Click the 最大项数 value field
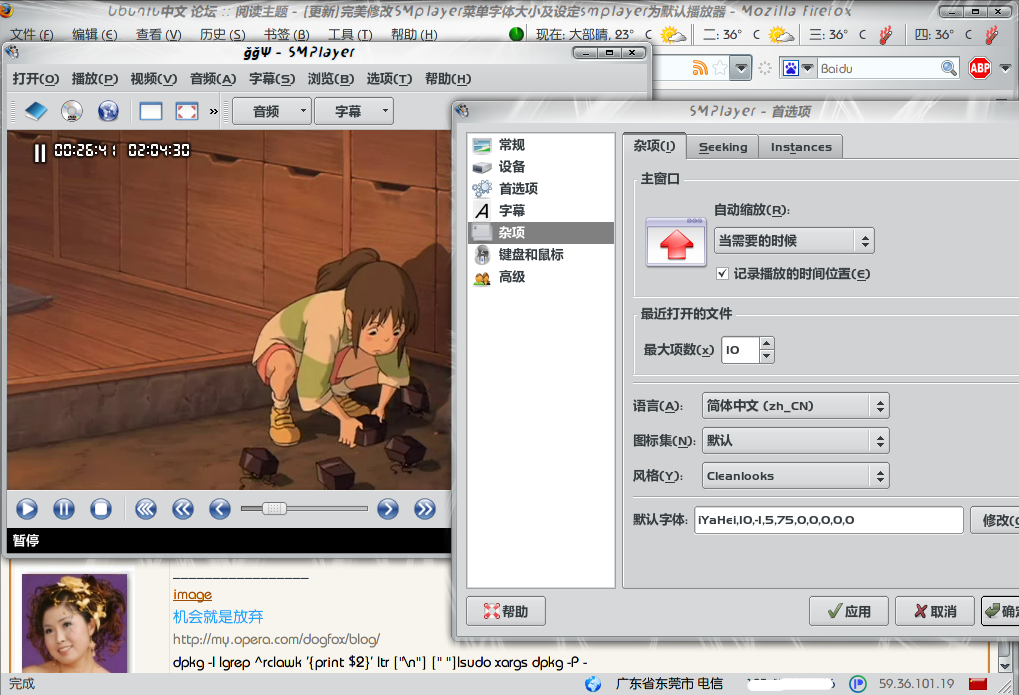 tap(740, 350)
